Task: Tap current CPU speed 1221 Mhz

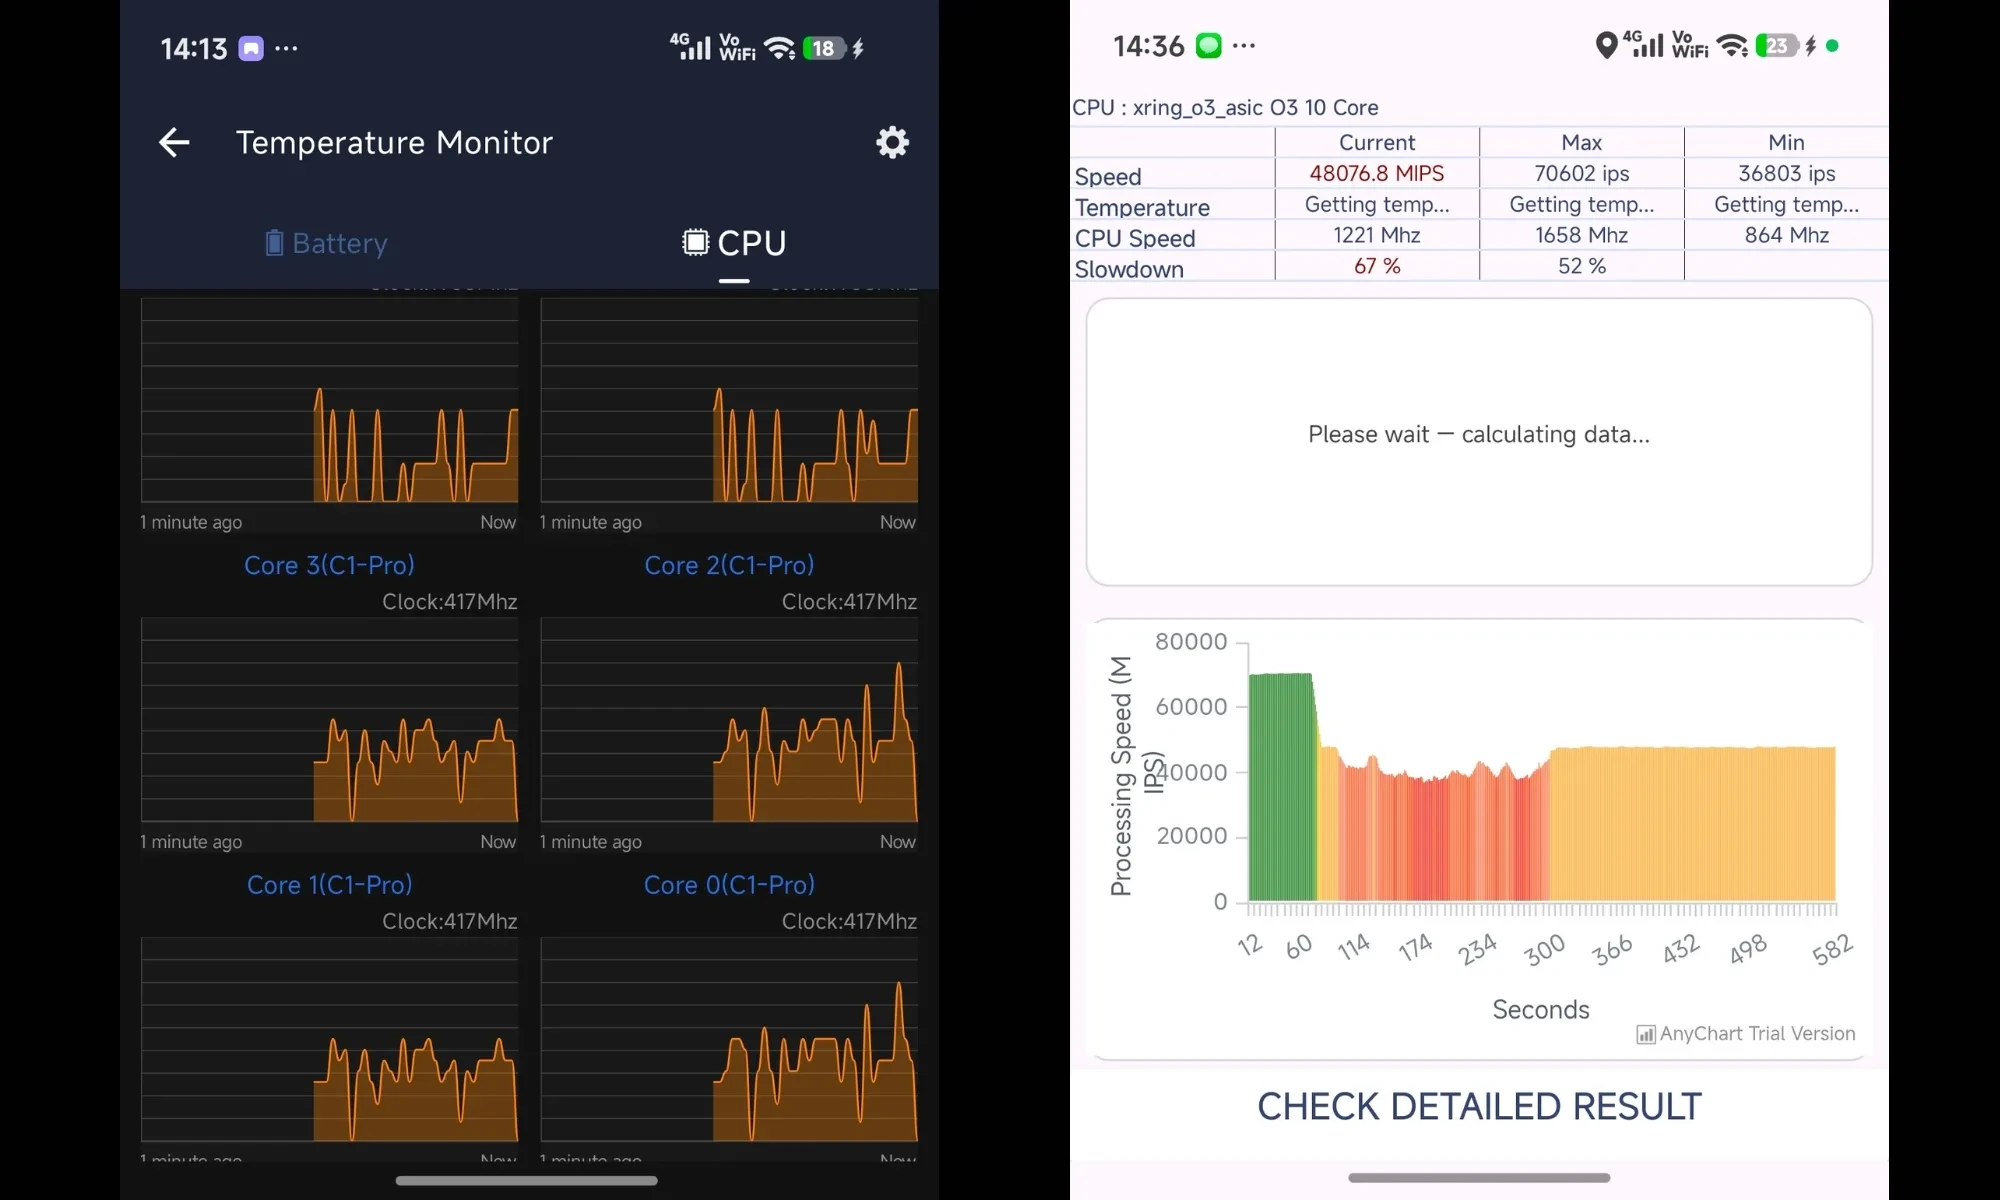Action: 1377,235
